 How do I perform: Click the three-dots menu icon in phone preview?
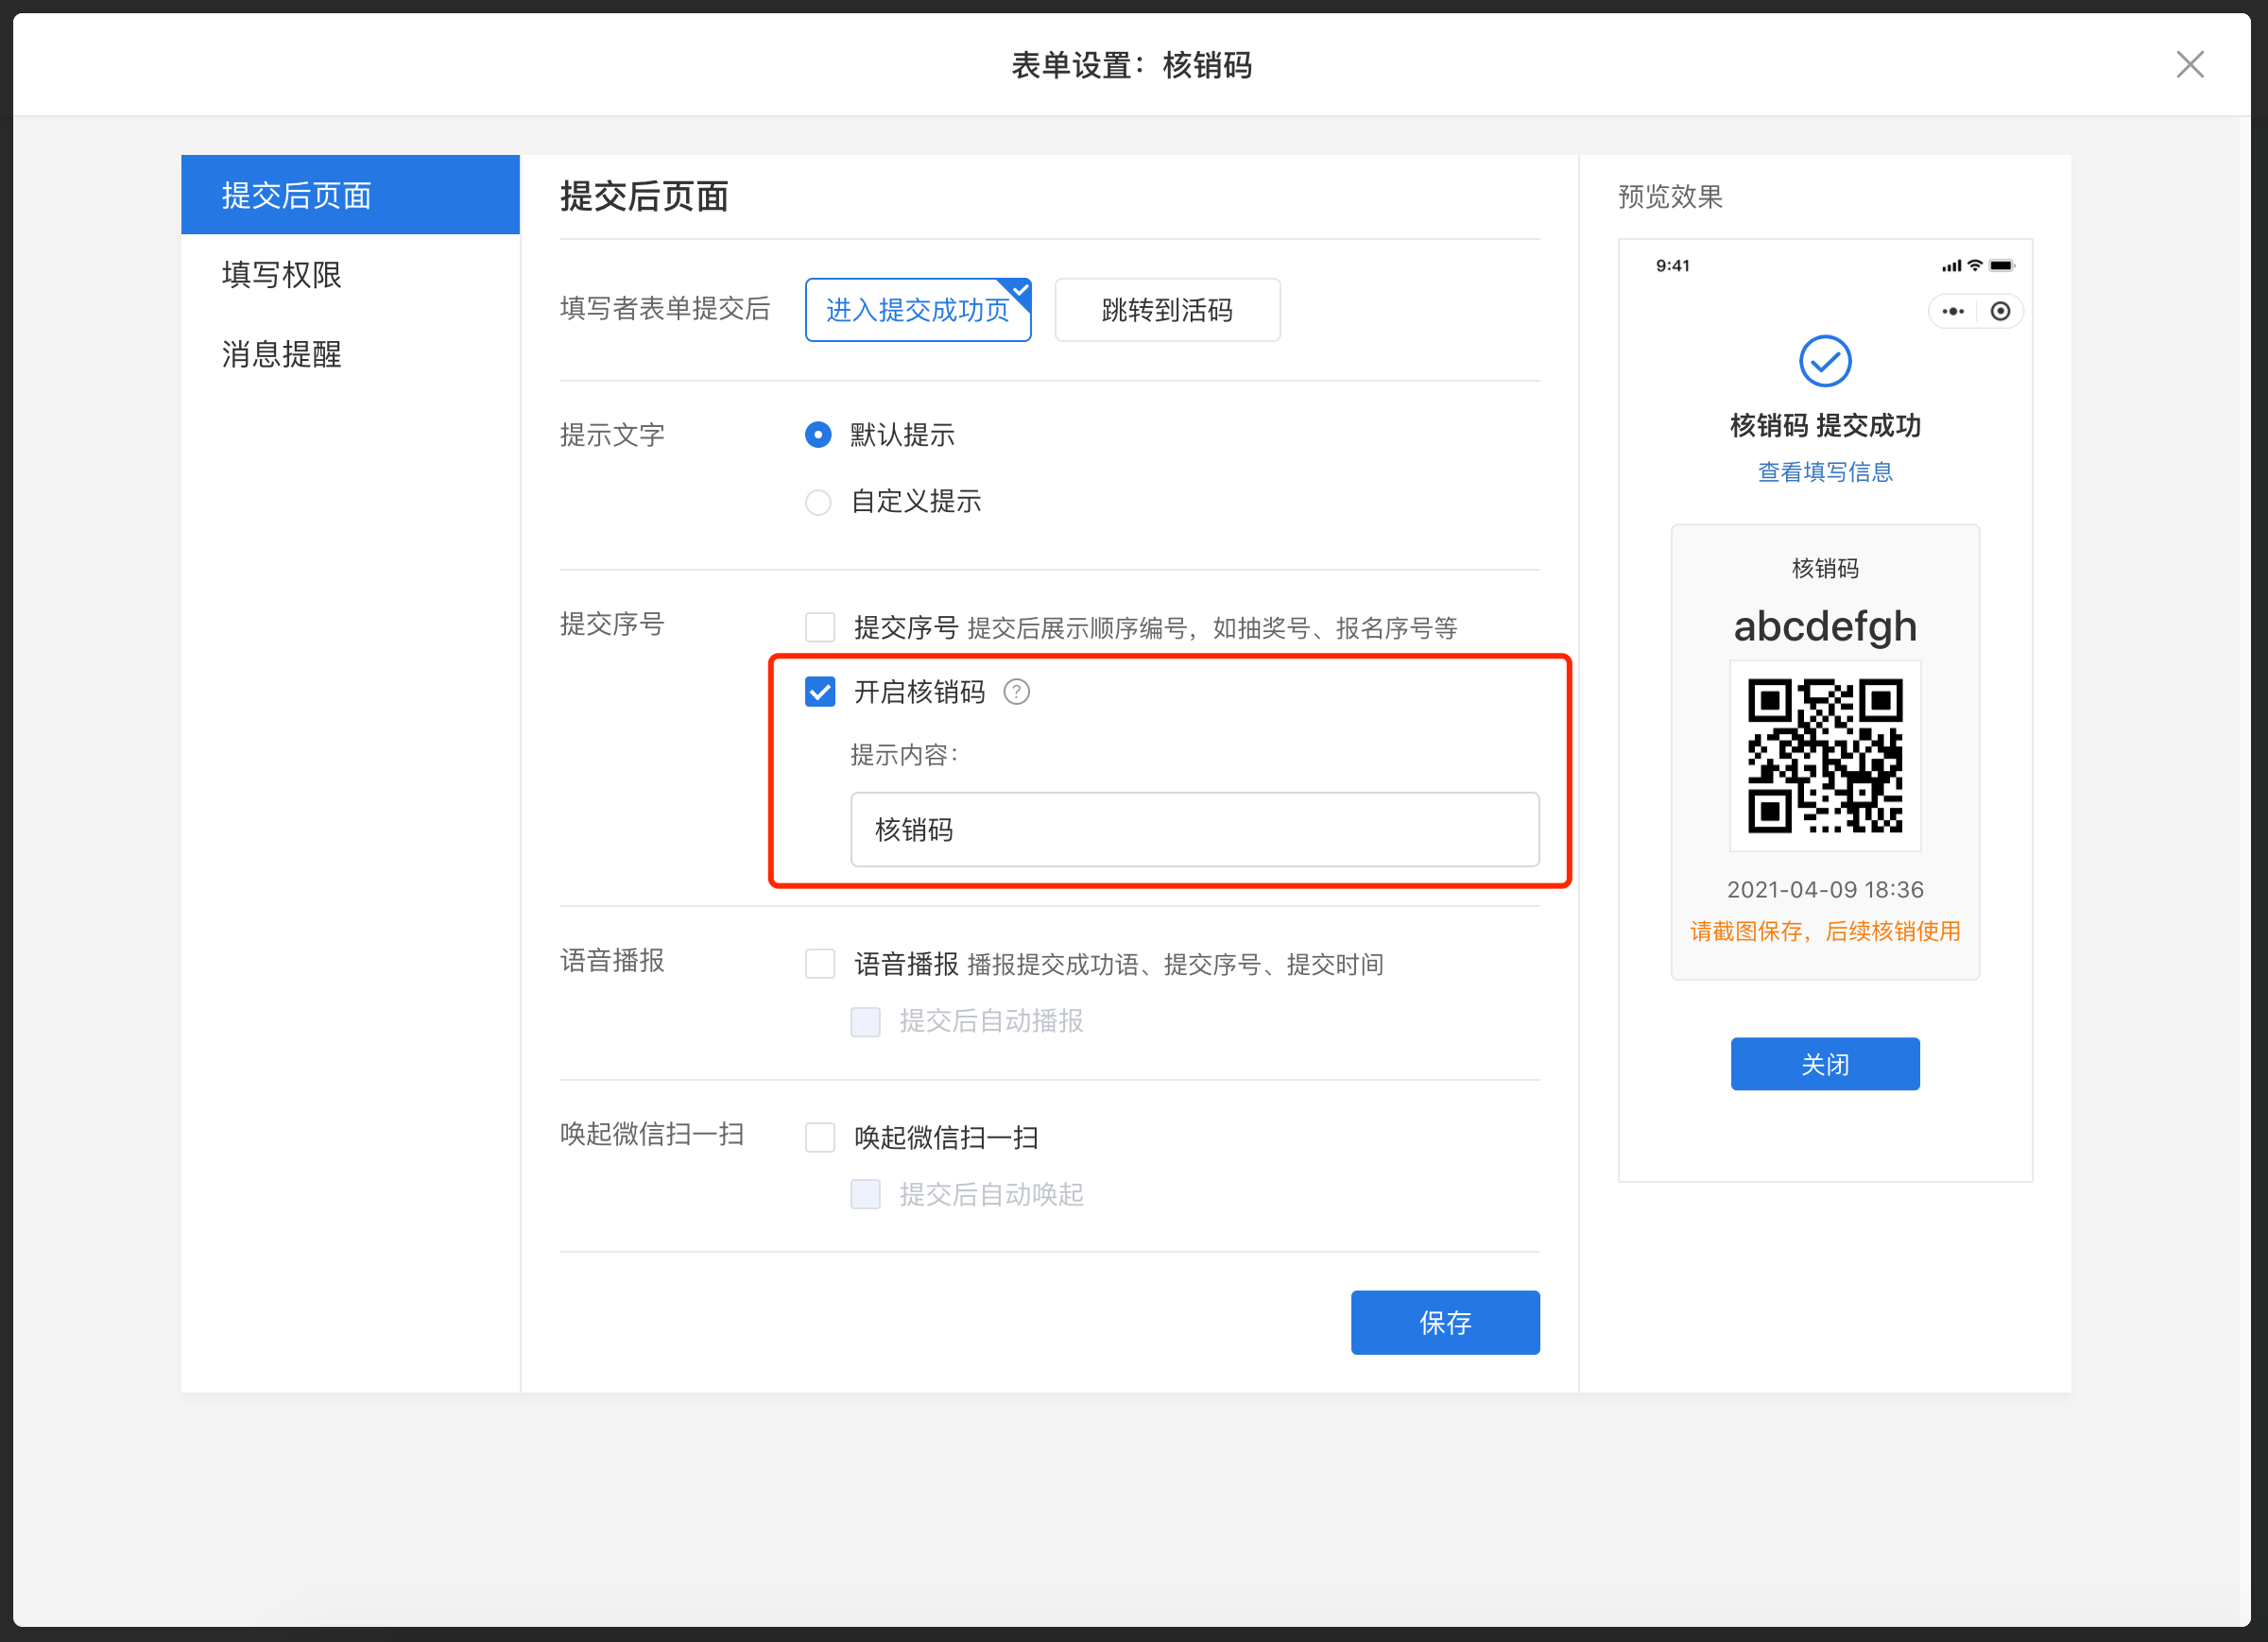tap(1952, 311)
